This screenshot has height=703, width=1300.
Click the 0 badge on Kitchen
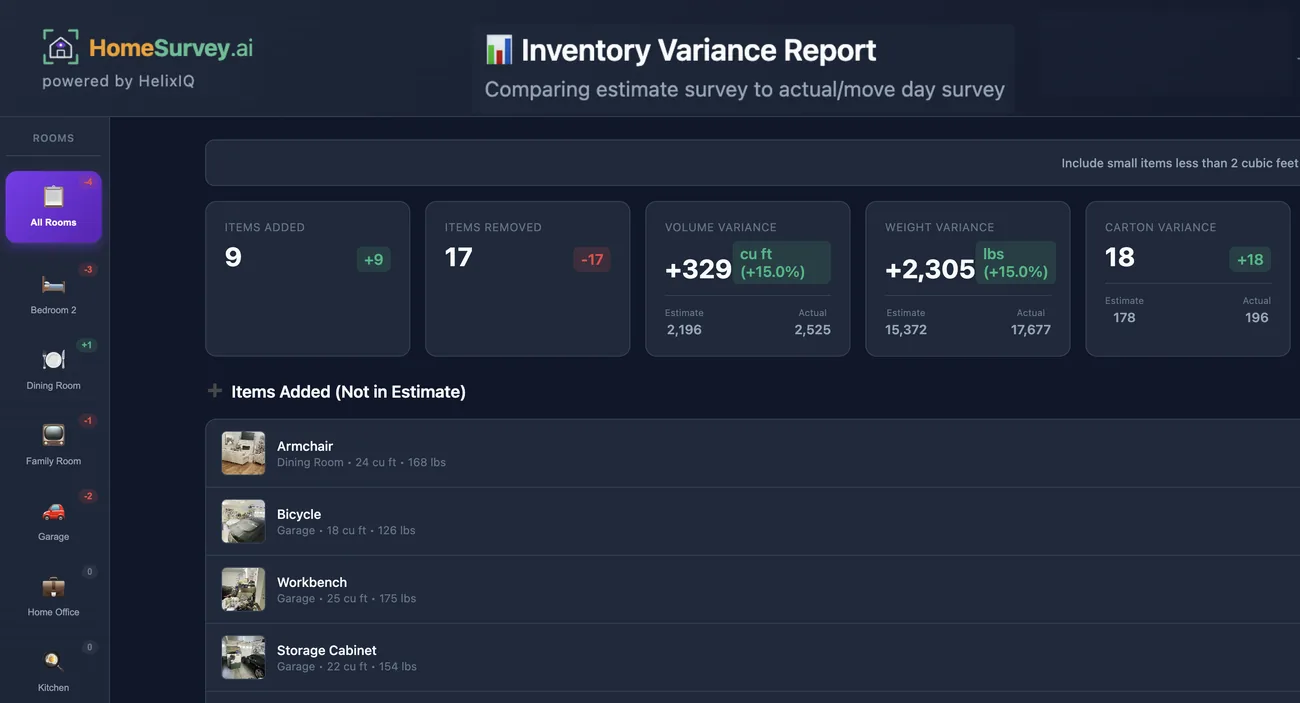tap(89, 647)
